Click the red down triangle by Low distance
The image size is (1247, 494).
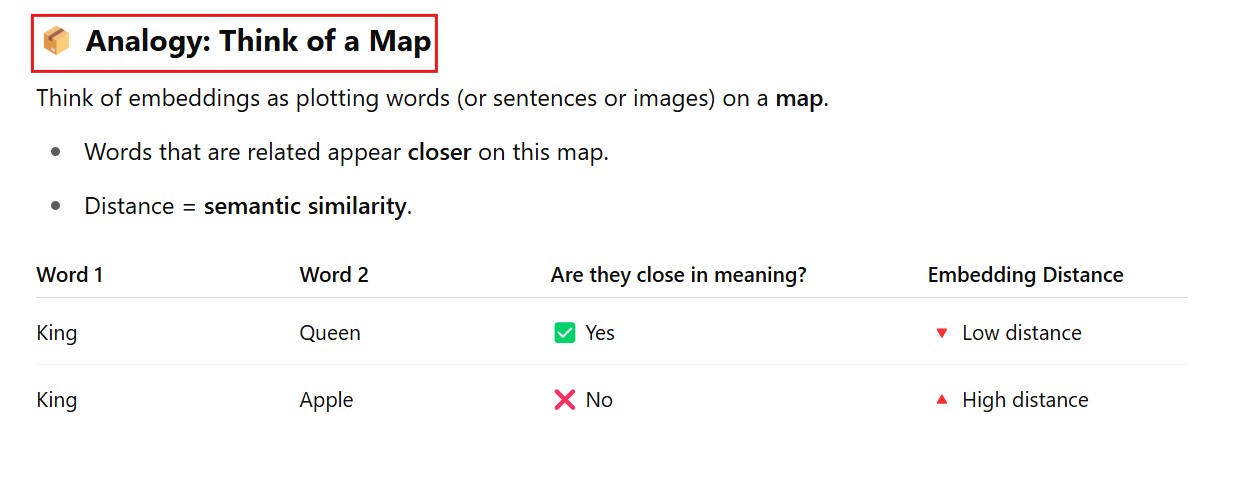tap(941, 333)
